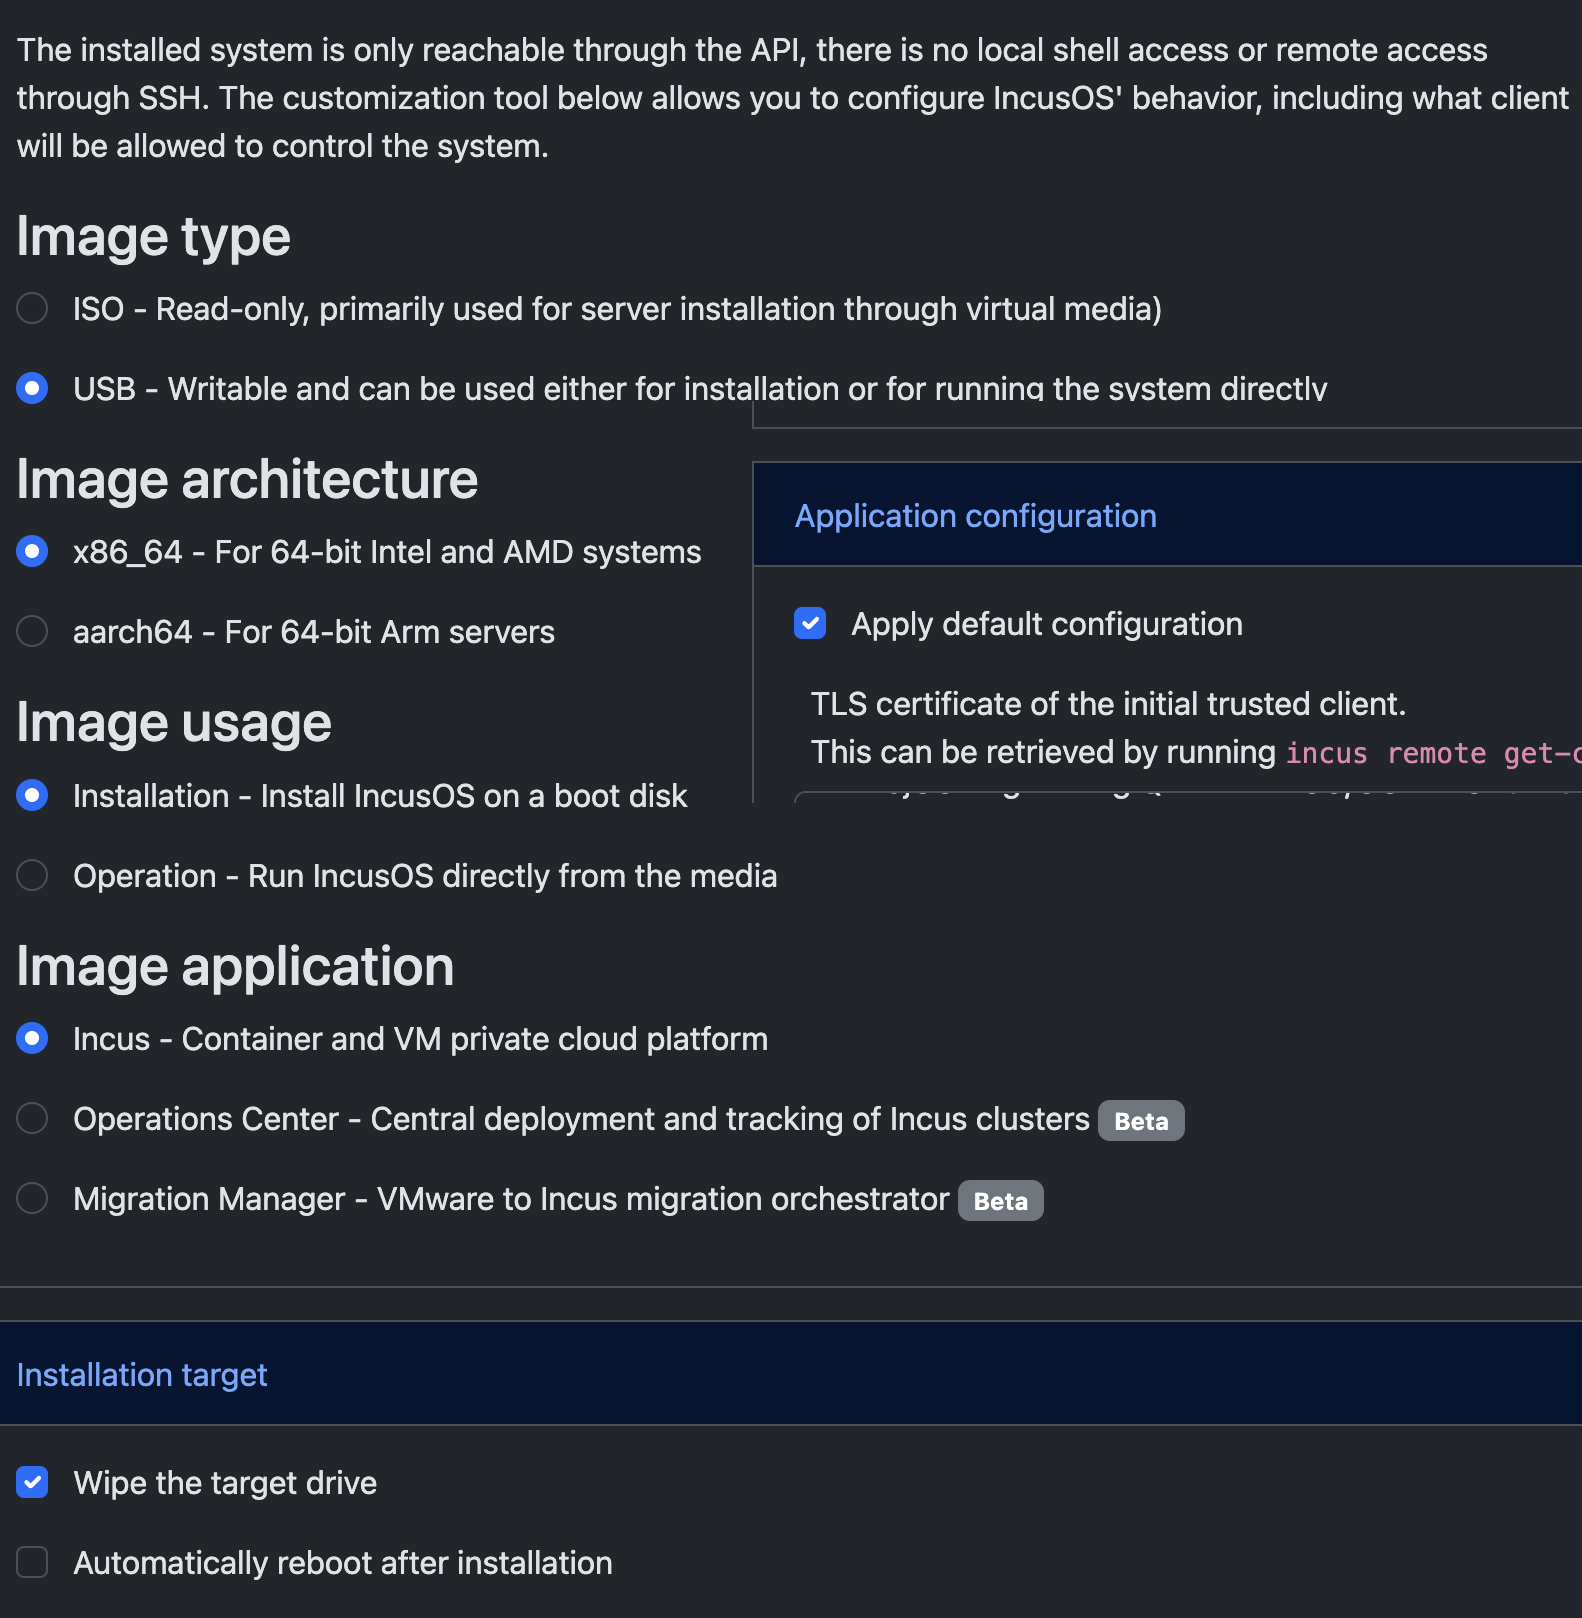Image resolution: width=1582 pixels, height=1618 pixels.
Task: Click the Image application heading
Action: 235,967
